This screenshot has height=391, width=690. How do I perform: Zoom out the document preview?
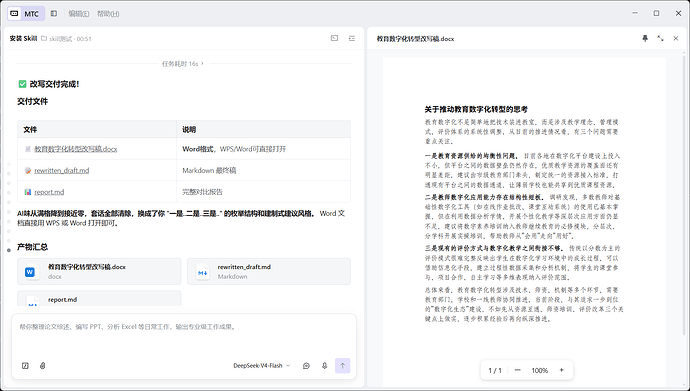[x=518, y=370]
